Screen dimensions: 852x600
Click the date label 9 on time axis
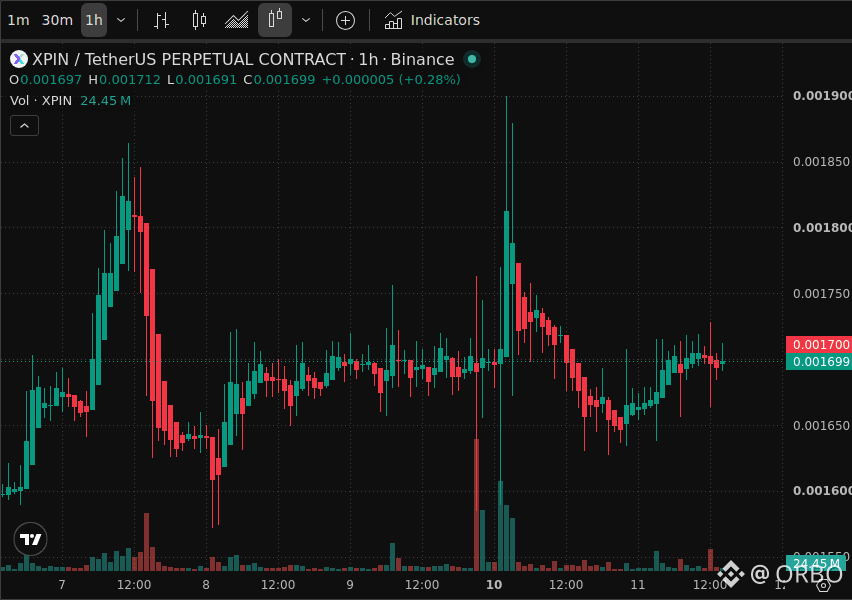pyautogui.click(x=350, y=585)
